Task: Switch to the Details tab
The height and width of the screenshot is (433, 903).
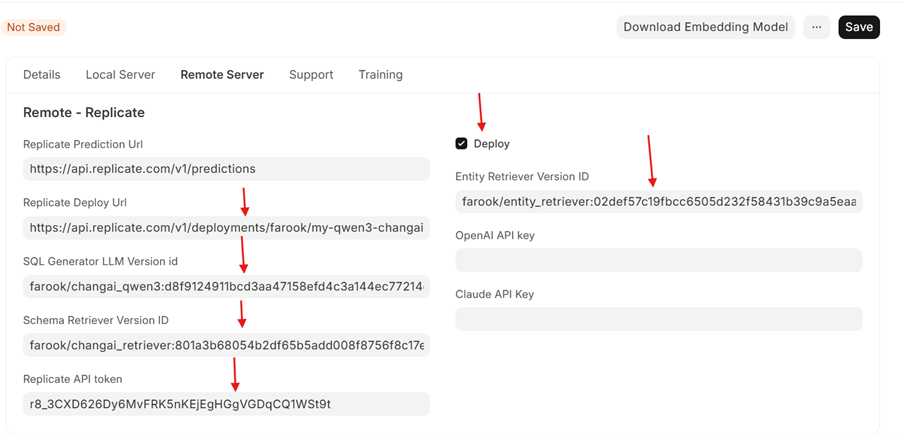Action: click(42, 75)
